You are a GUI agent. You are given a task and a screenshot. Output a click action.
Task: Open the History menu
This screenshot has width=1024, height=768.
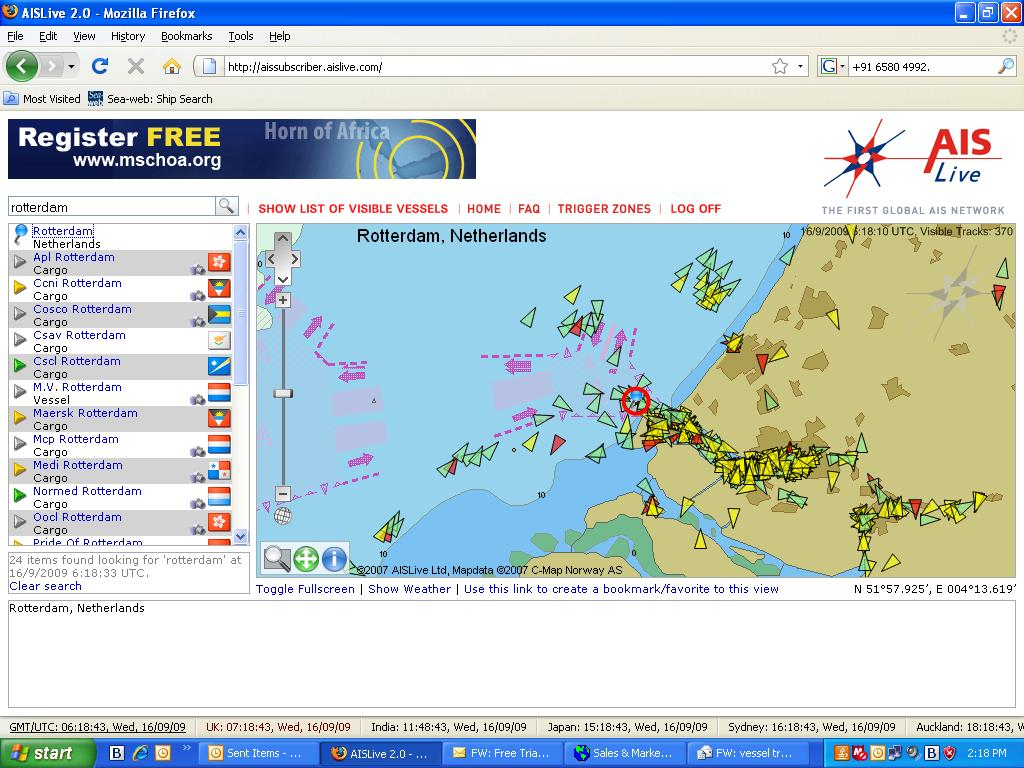click(128, 36)
